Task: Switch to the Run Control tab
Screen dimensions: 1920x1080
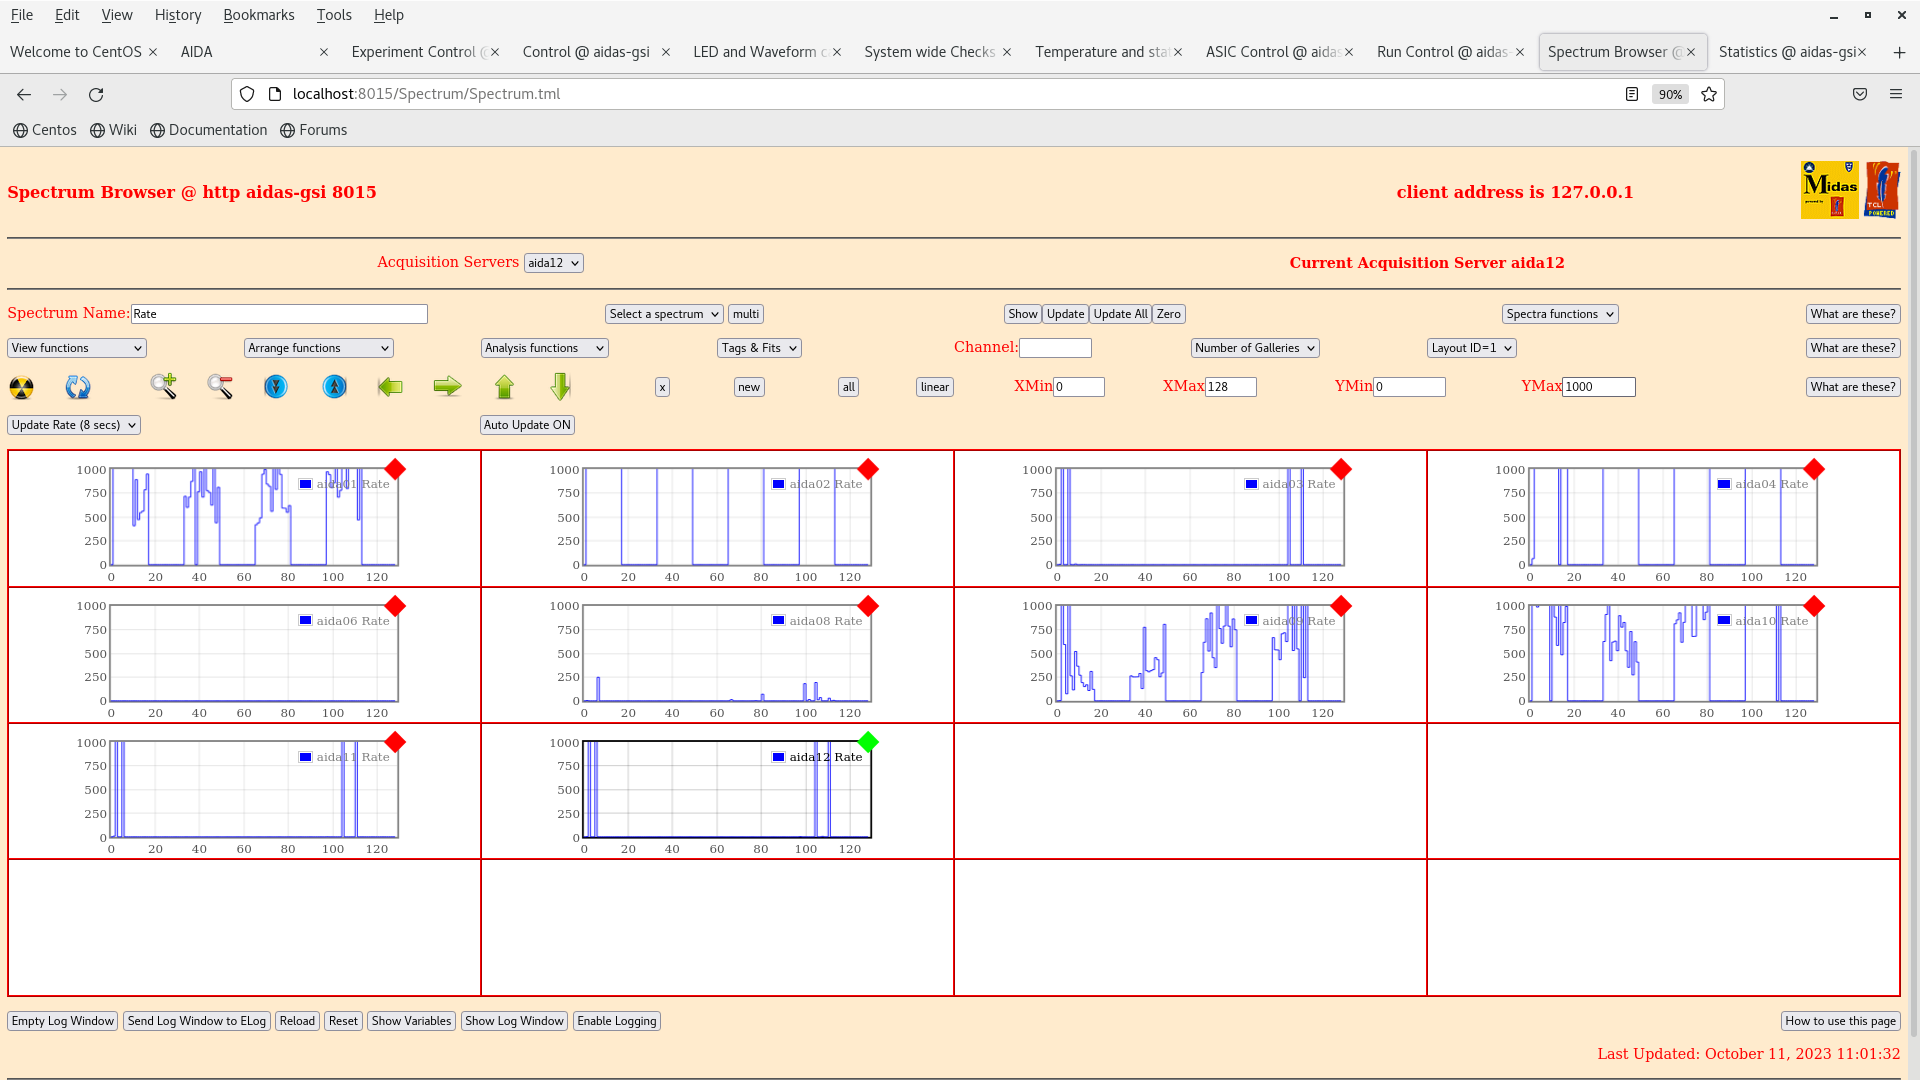Action: [1441, 52]
